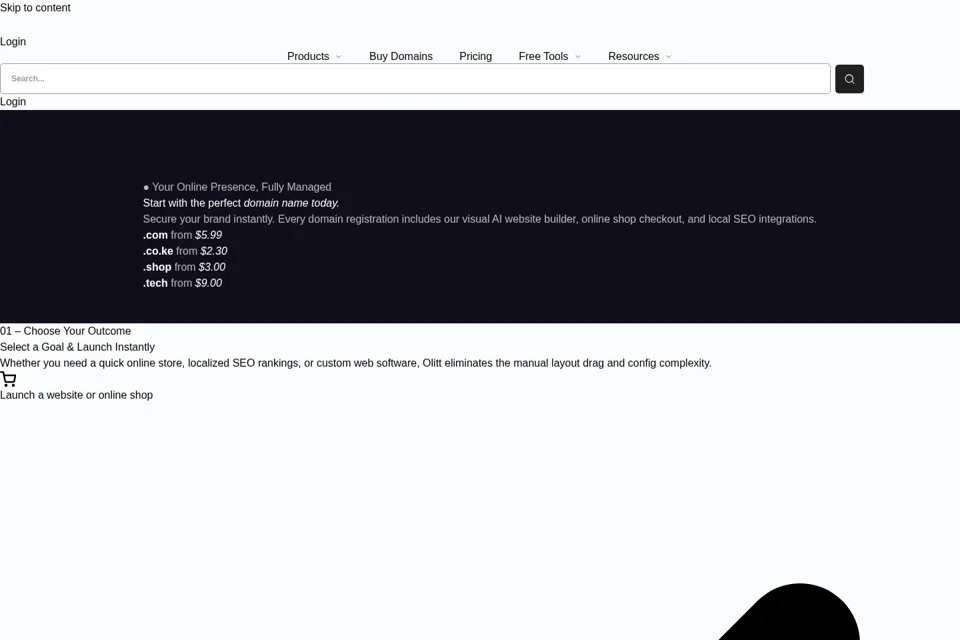Focus the Search input field
This screenshot has height=640, width=960.
point(415,78)
